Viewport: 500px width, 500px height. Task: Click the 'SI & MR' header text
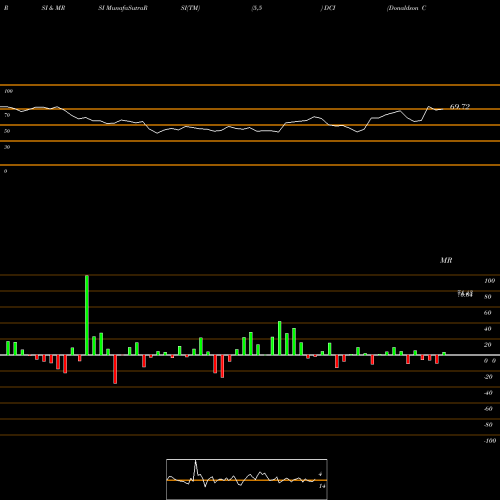[53, 8]
